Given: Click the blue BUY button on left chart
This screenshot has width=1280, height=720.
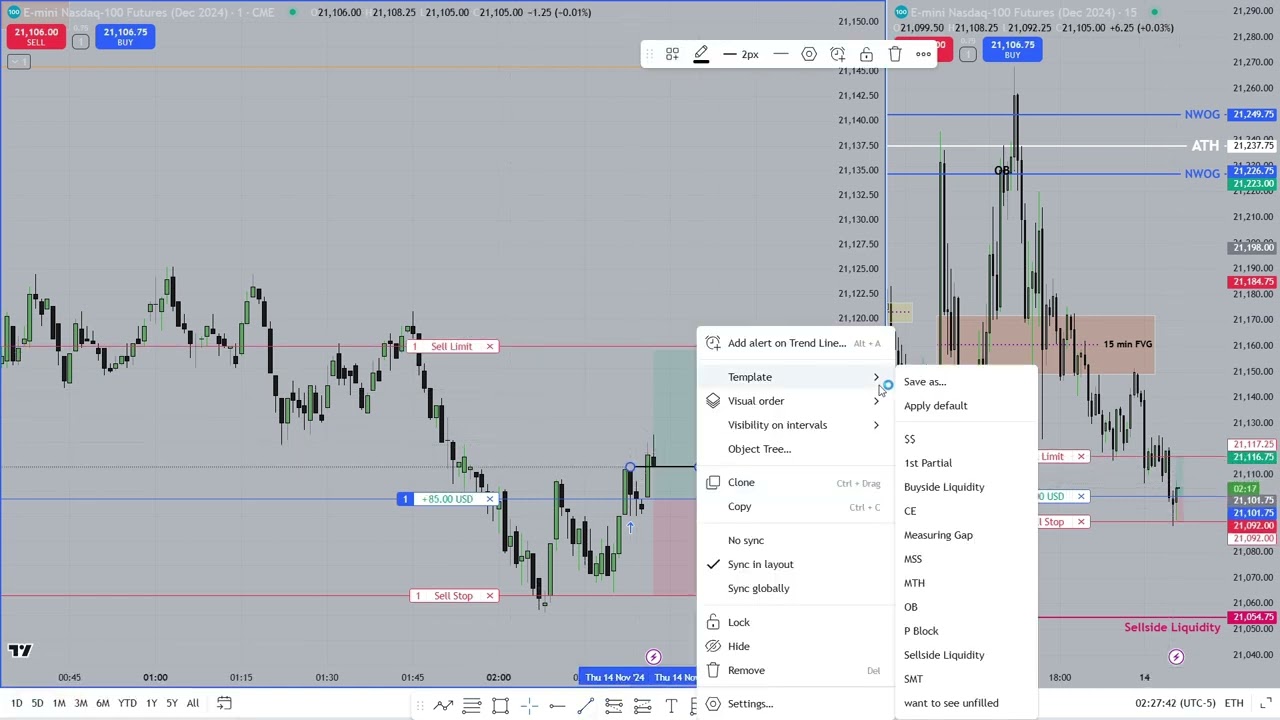Looking at the screenshot, I should point(125,37).
